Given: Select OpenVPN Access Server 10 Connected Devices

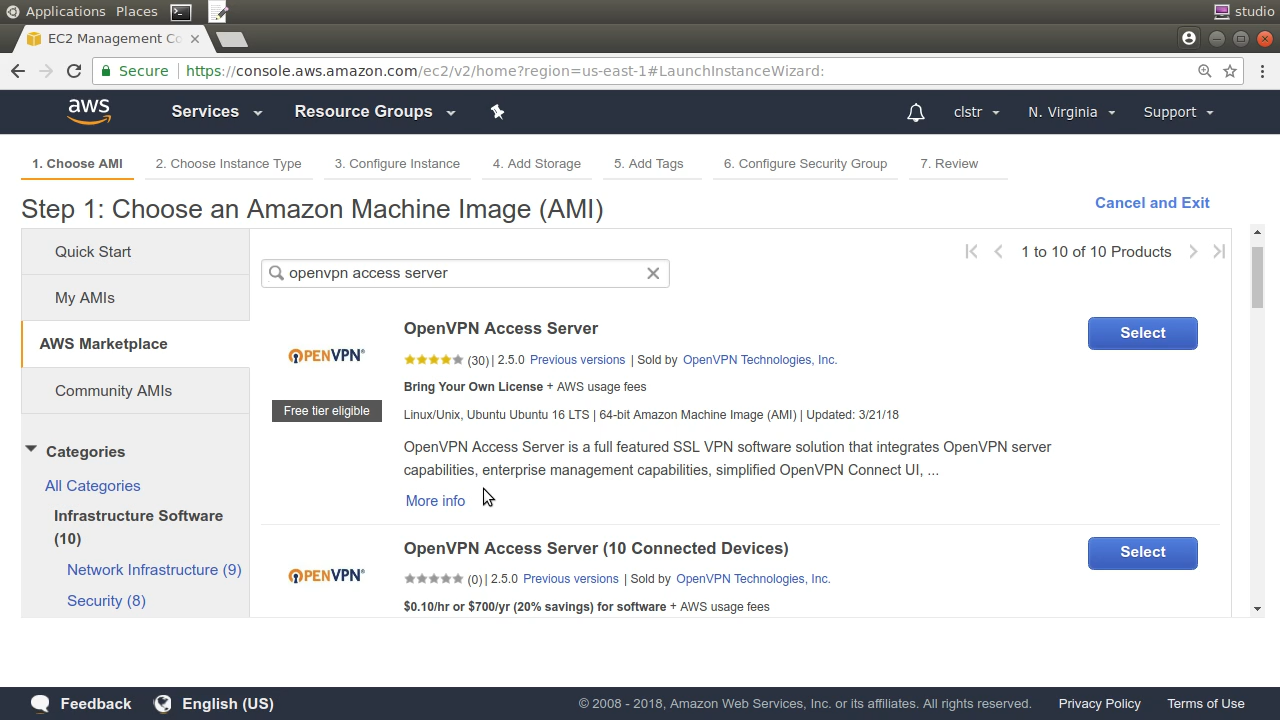Looking at the screenshot, I should pos(1142,552).
